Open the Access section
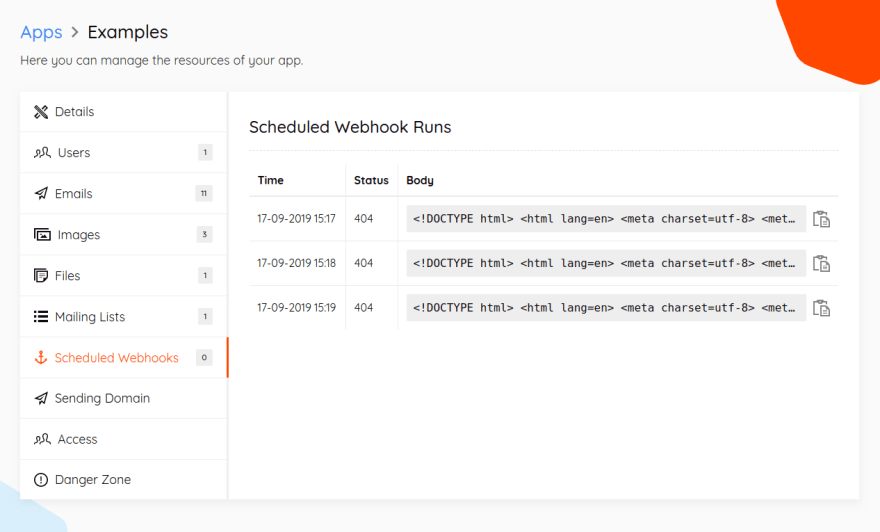 123,439
